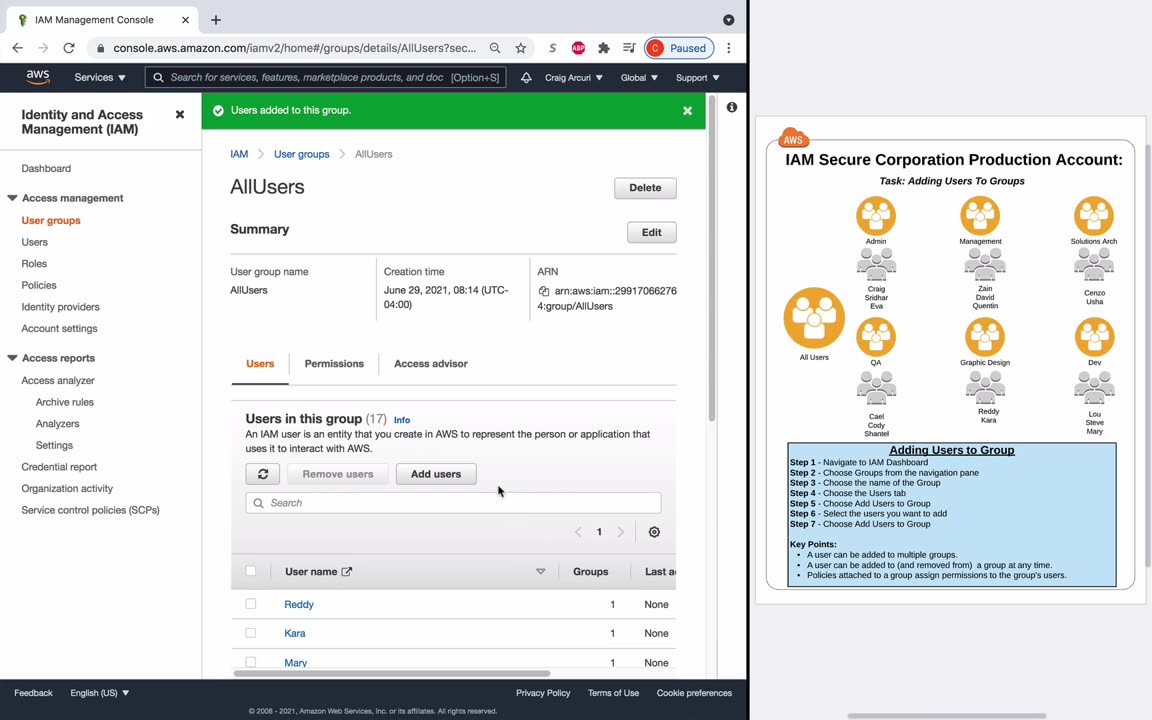
Task: Refresh the users list in group
Action: click(x=262, y=474)
